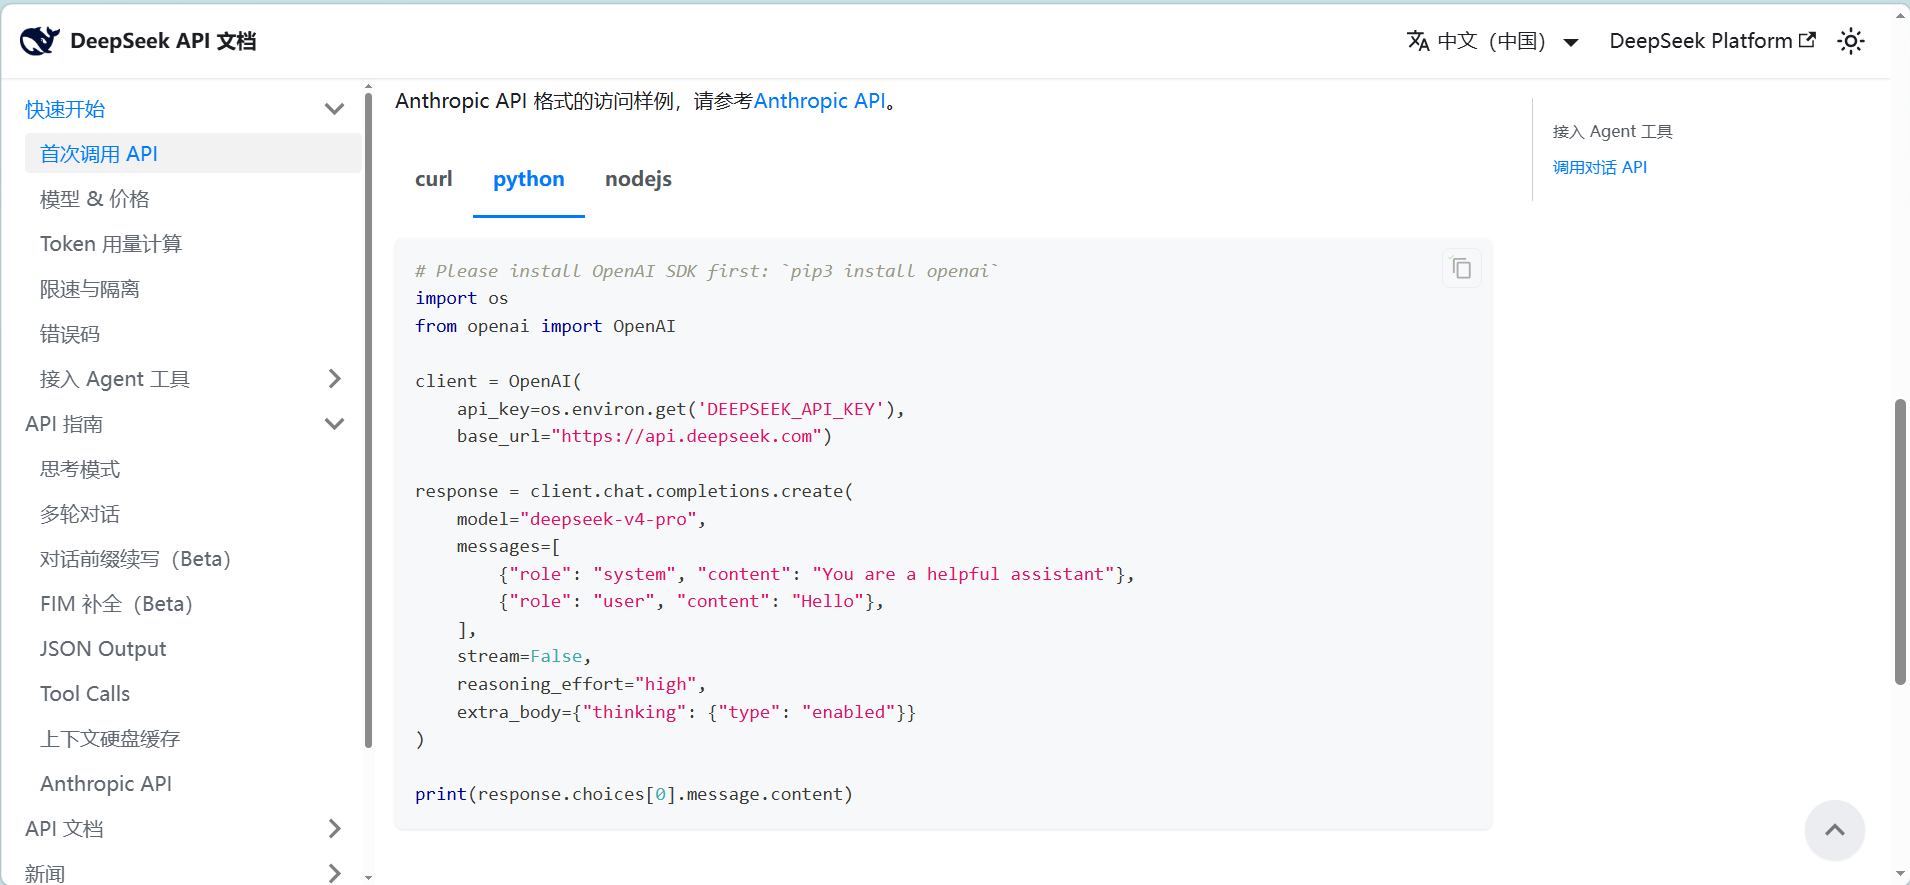Jump to 接入 Agent 工具 in page outline
1910x885 pixels.
(x=1612, y=131)
